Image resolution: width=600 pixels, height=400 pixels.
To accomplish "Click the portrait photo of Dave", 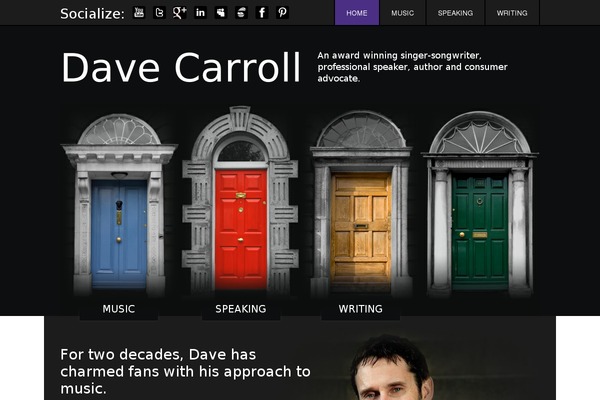I will pos(392,367).
